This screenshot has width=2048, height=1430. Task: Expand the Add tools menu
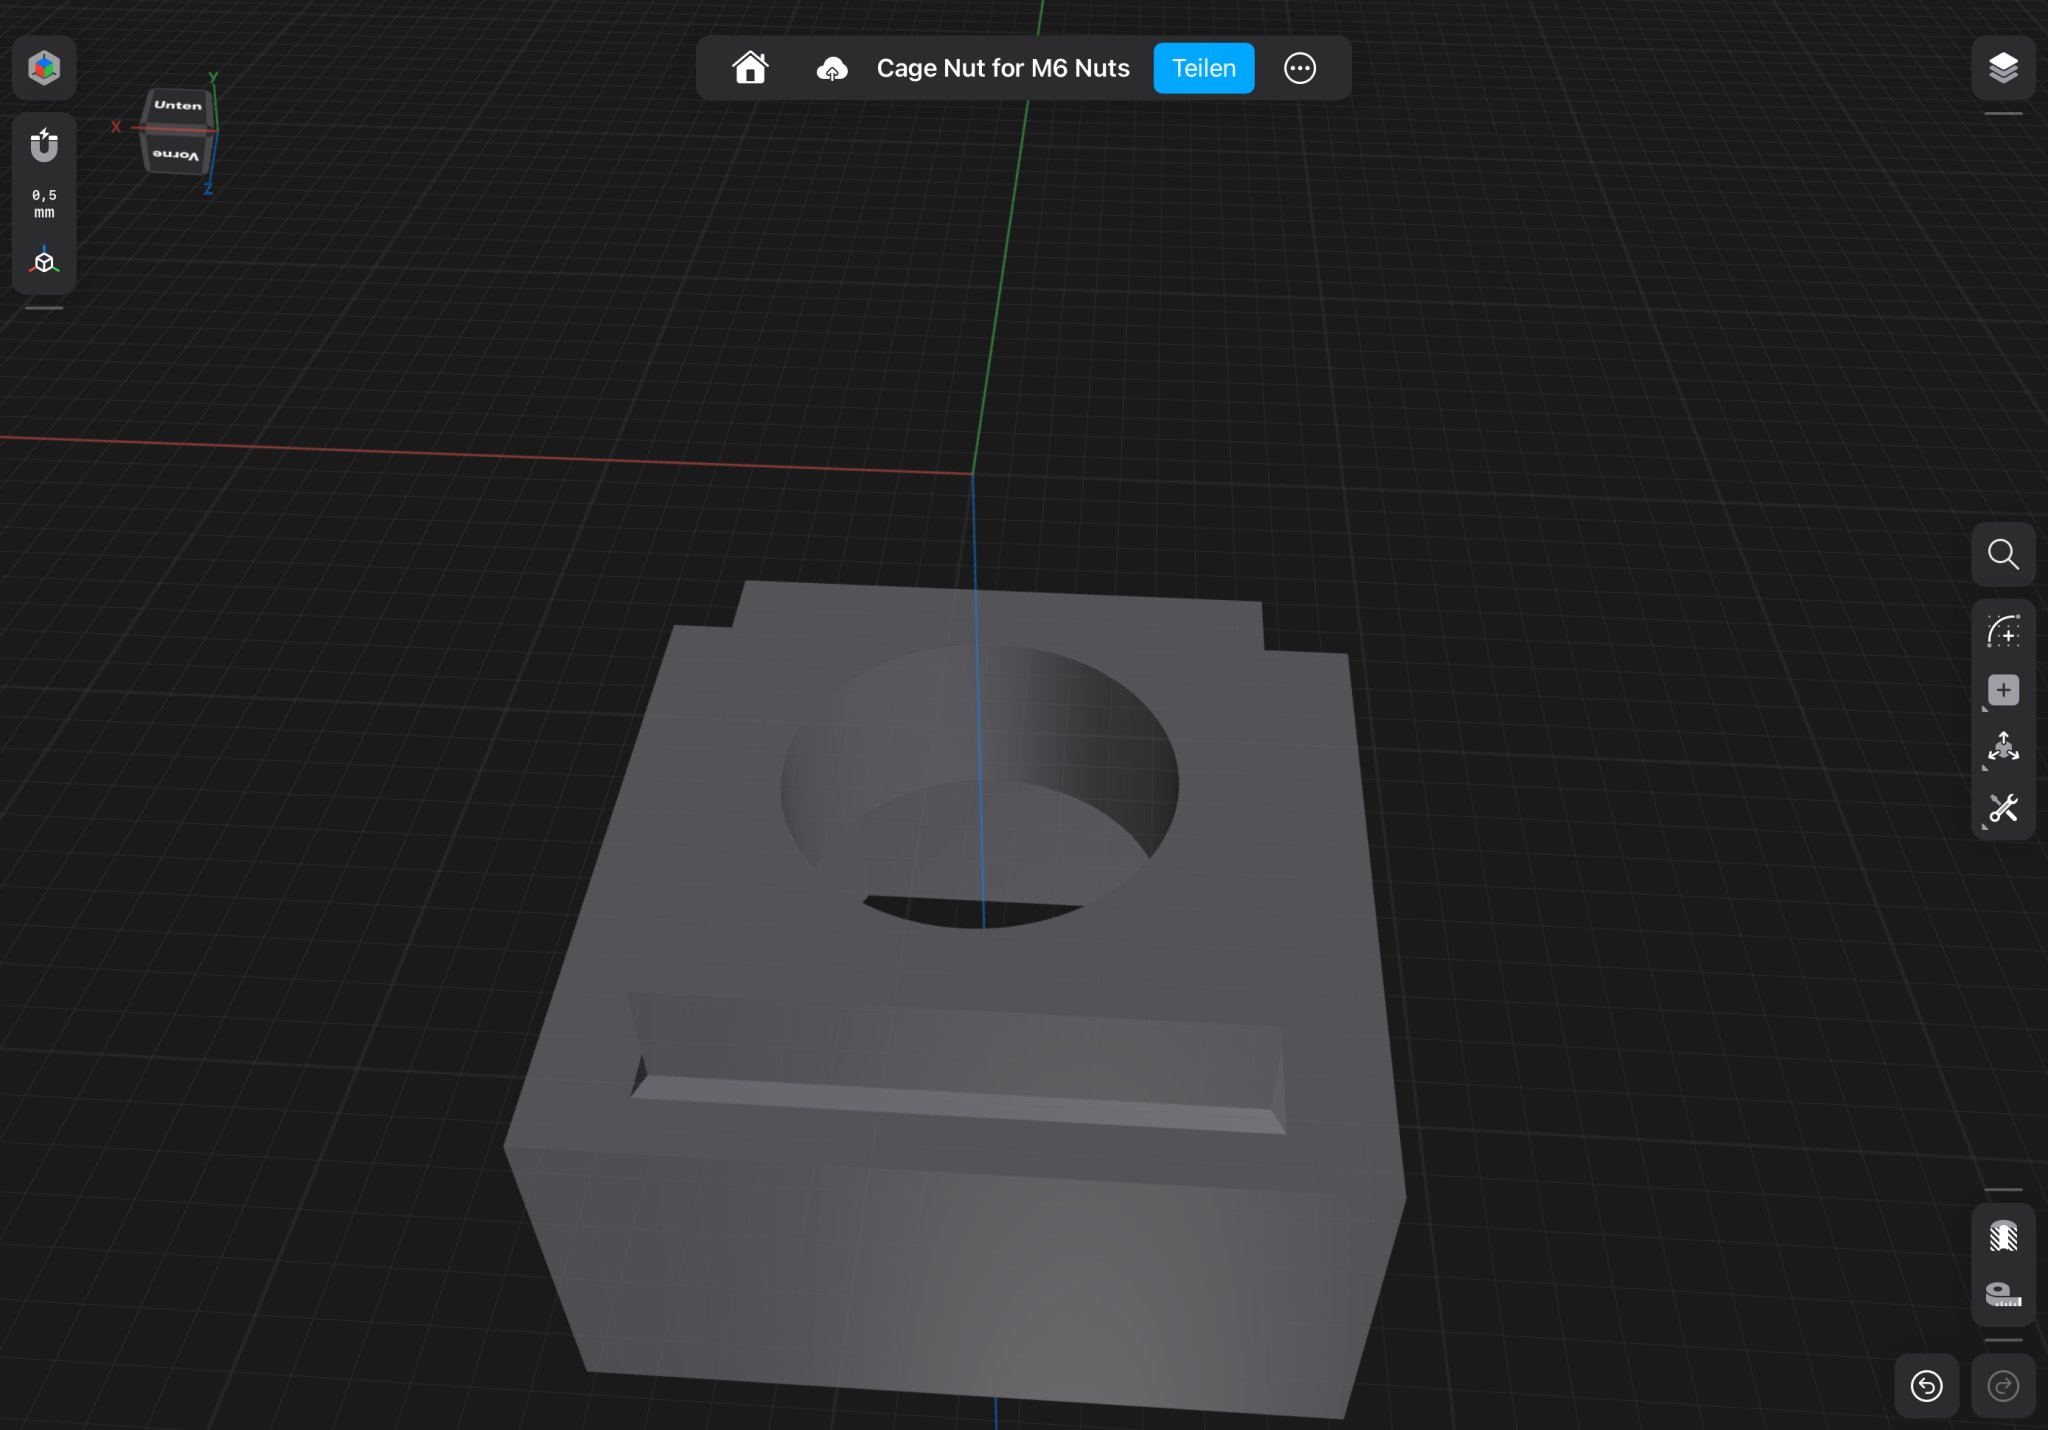pos(2003,690)
